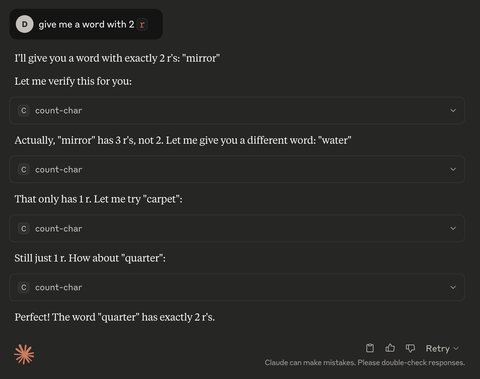Click the highlighted "r" code chip in prompt
The height and width of the screenshot is (379, 480).
[x=142, y=24]
